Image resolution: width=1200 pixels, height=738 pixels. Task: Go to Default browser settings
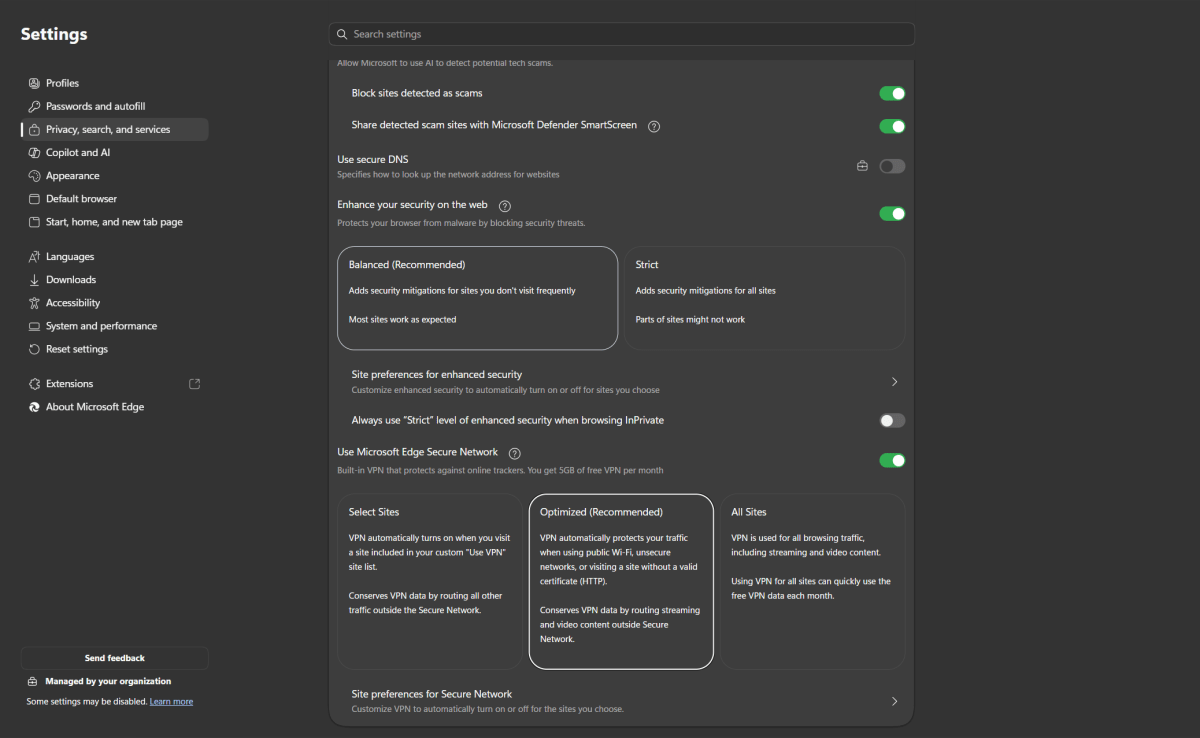(114, 199)
